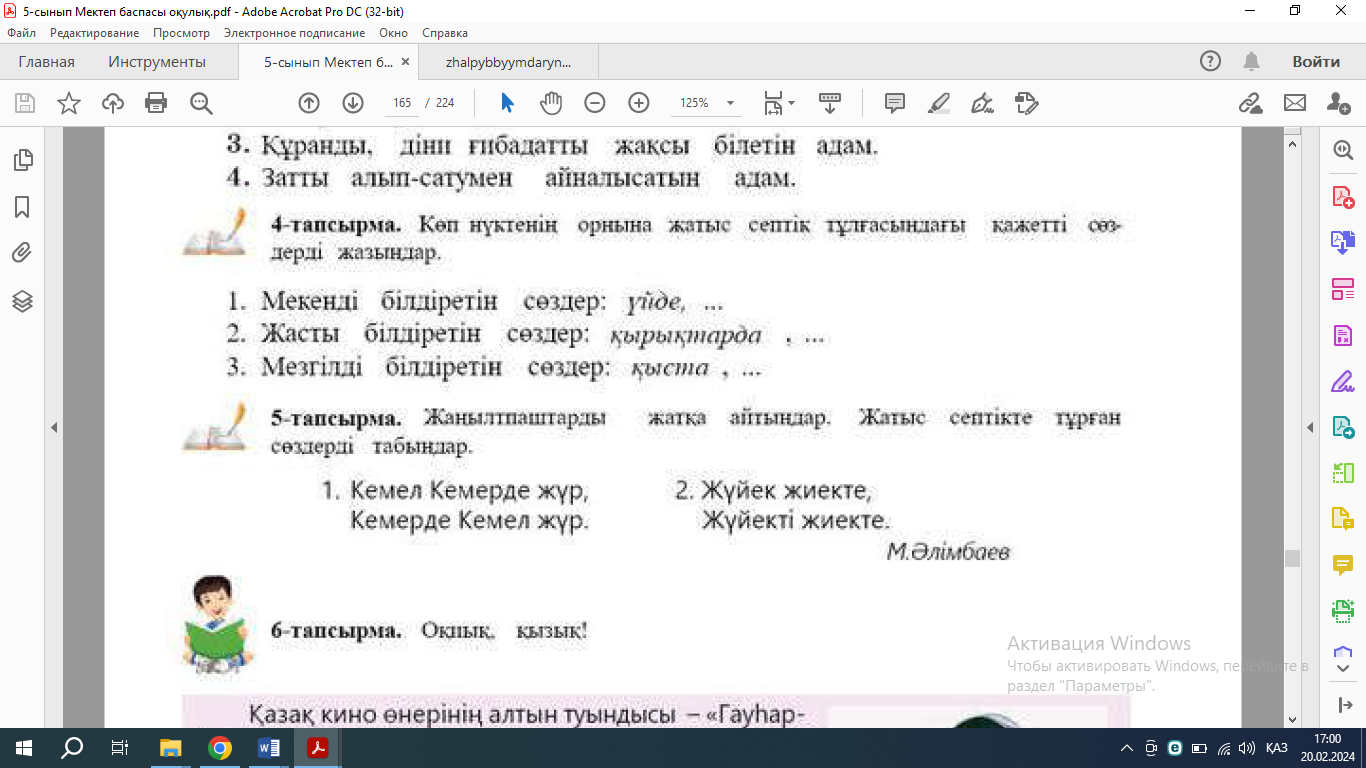Click the page number field showing 165
Screen dimensions: 1366x768
[402, 103]
